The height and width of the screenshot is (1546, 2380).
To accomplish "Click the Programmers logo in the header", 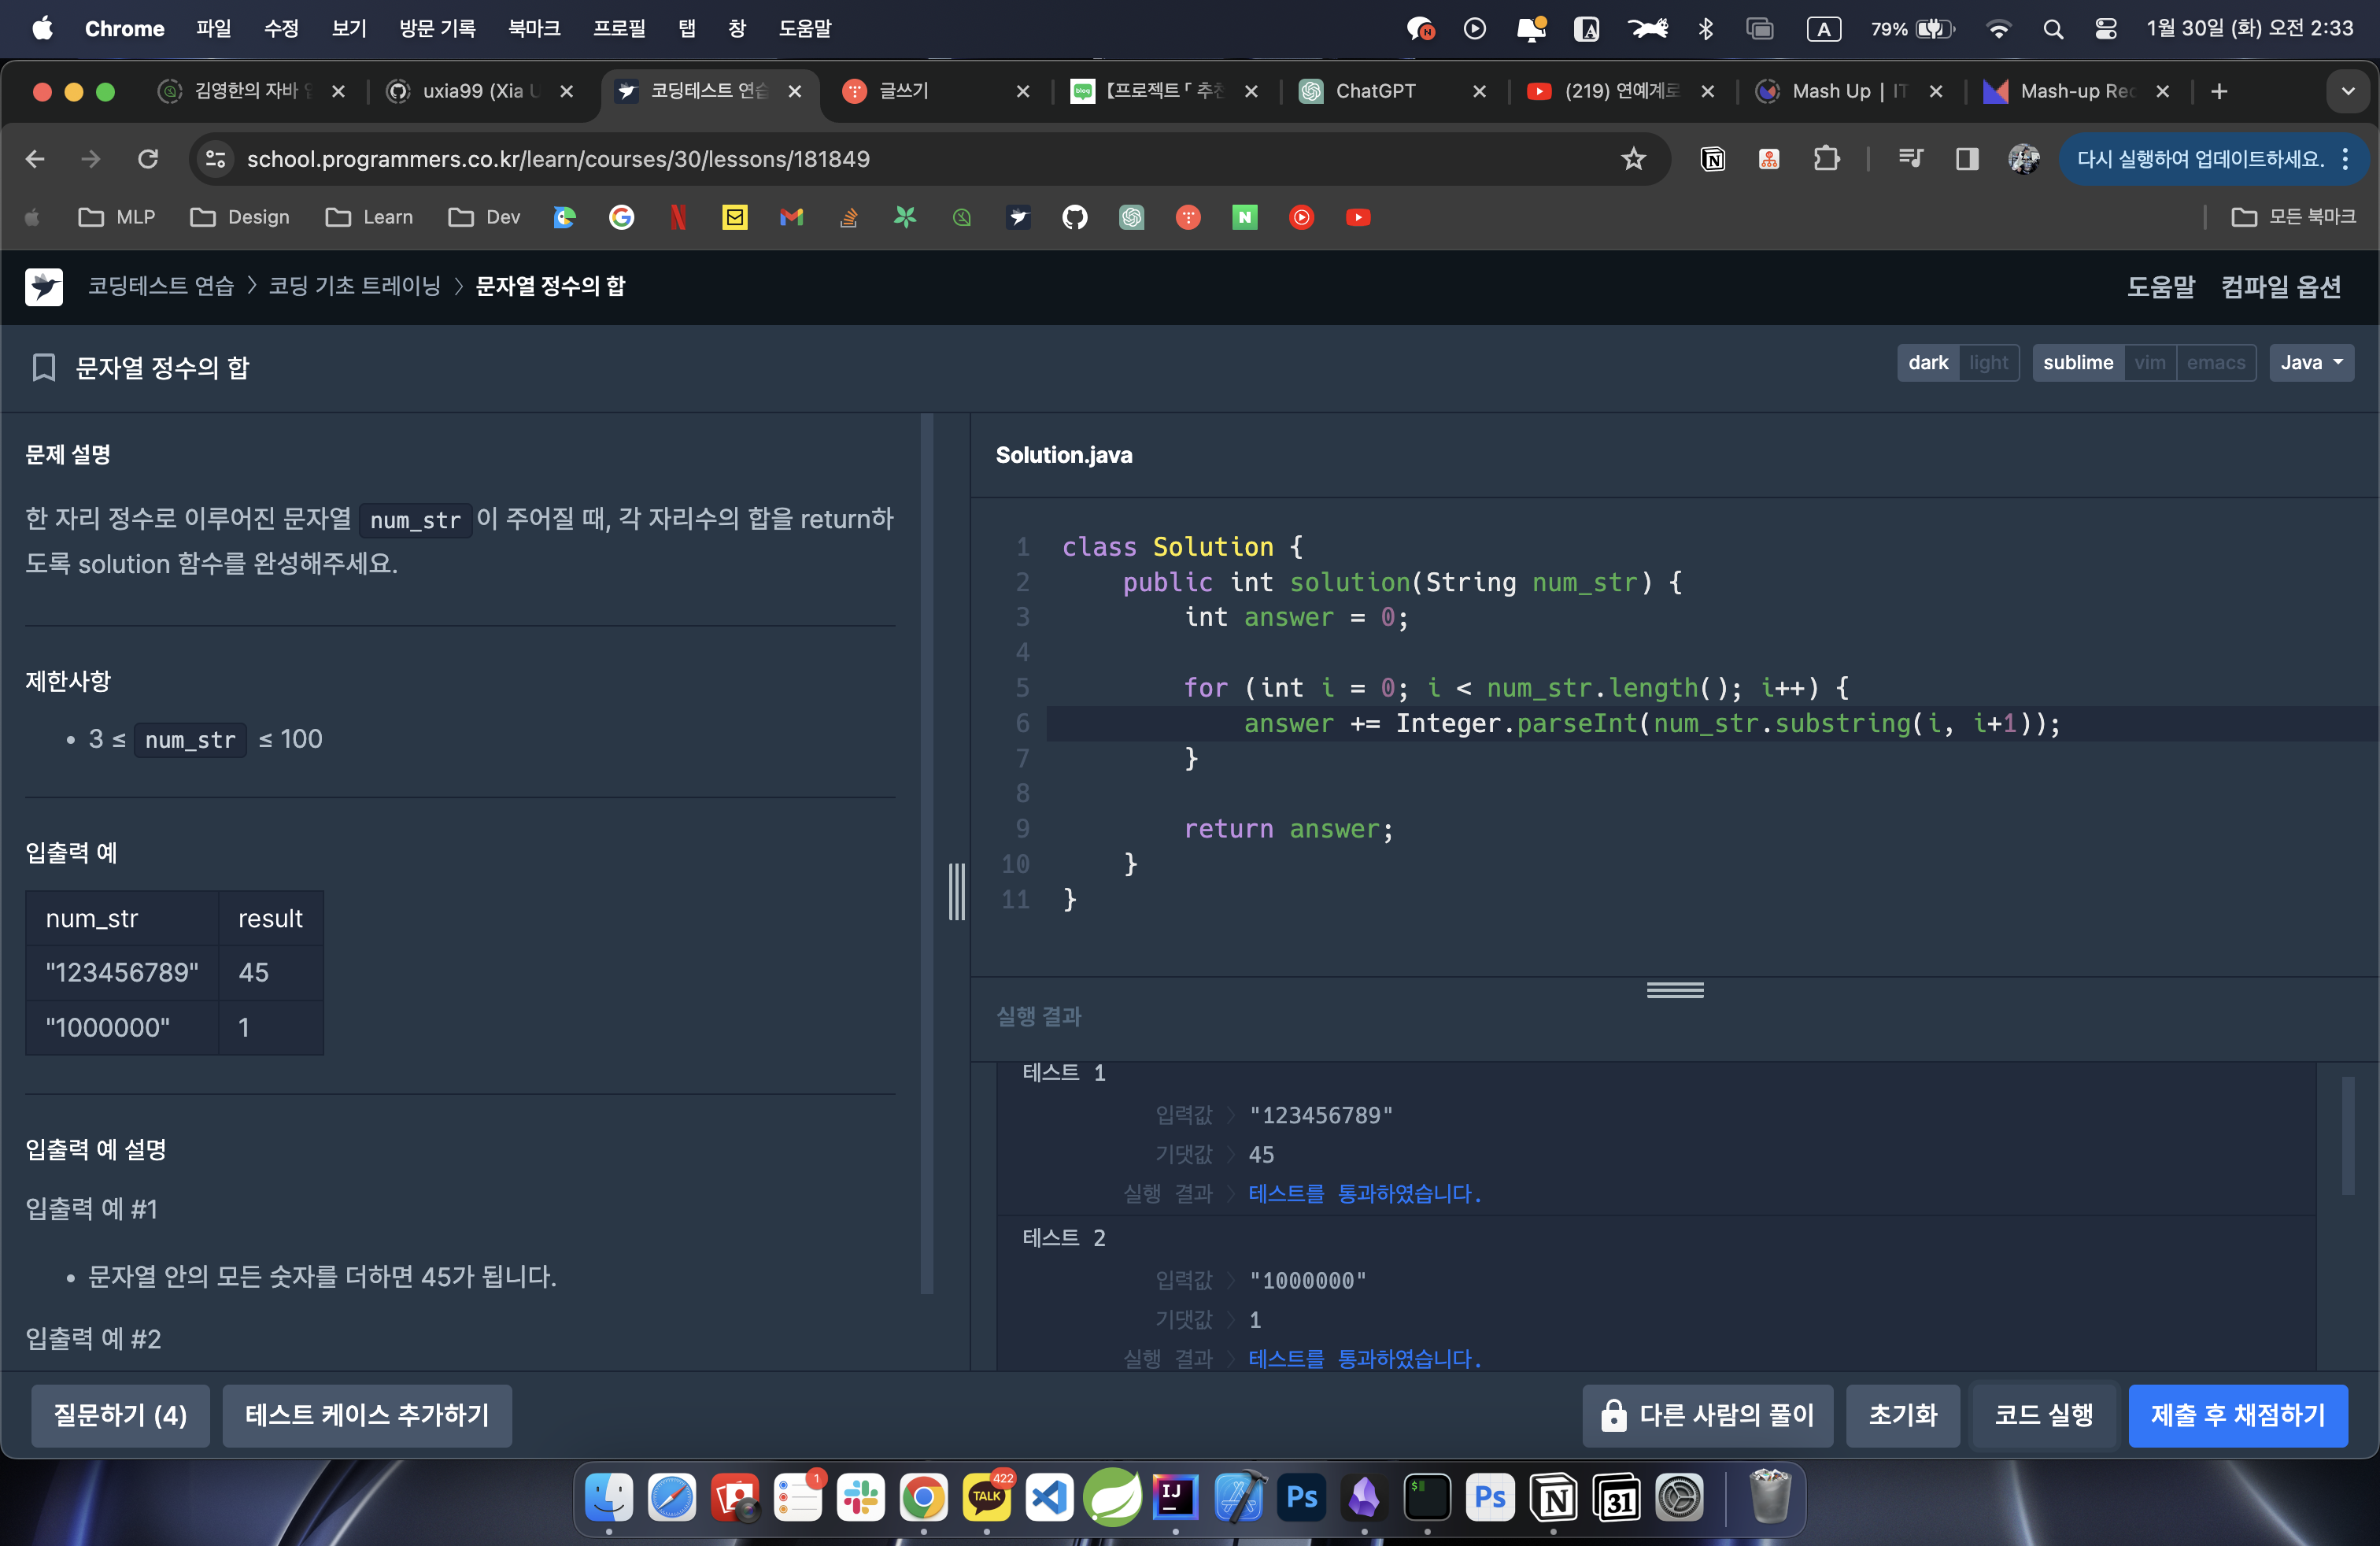I will pos(44,286).
